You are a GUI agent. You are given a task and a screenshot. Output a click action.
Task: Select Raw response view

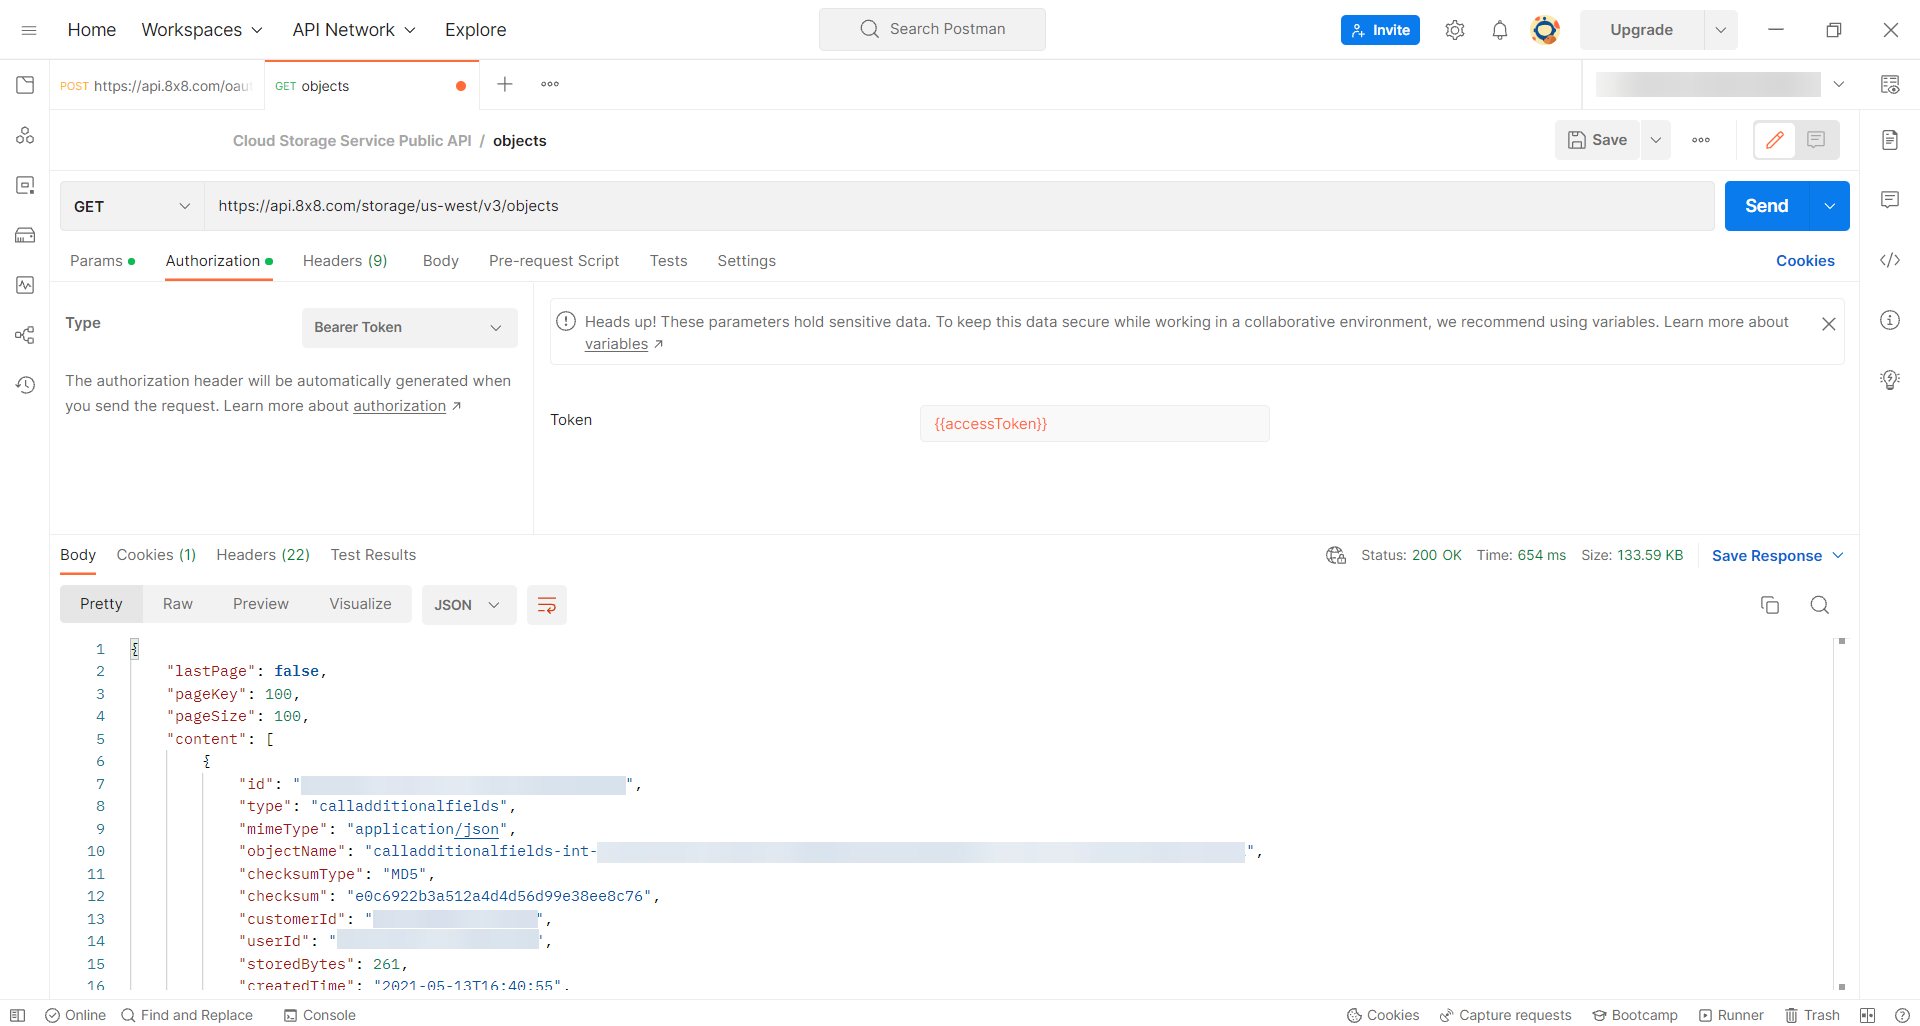tap(178, 604)
